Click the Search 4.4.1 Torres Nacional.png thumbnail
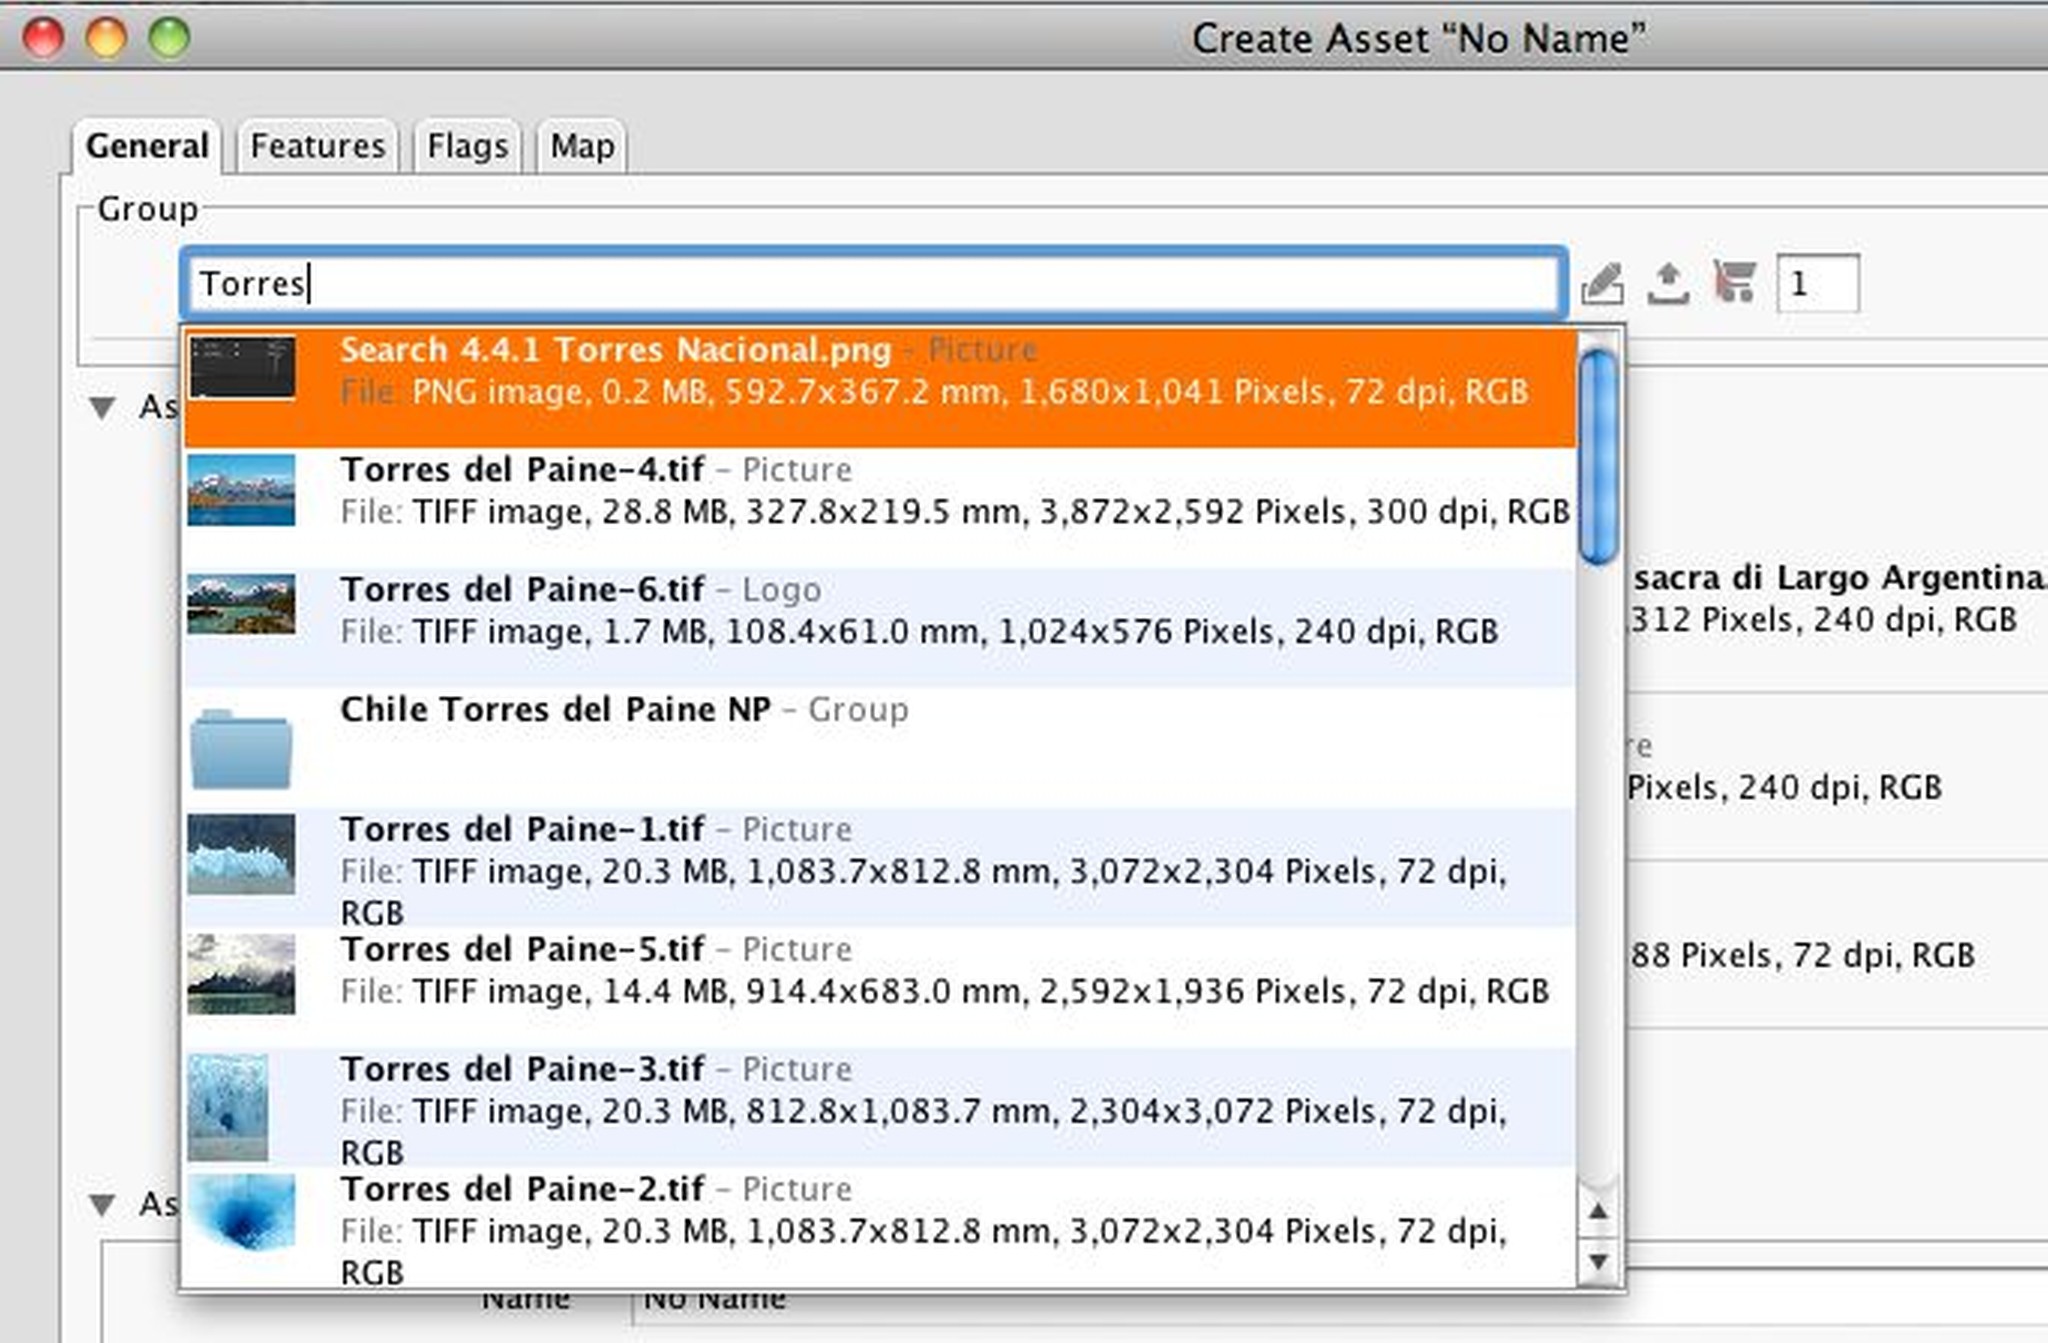This screenshot has width=2048, height=1343. point(241,368)
